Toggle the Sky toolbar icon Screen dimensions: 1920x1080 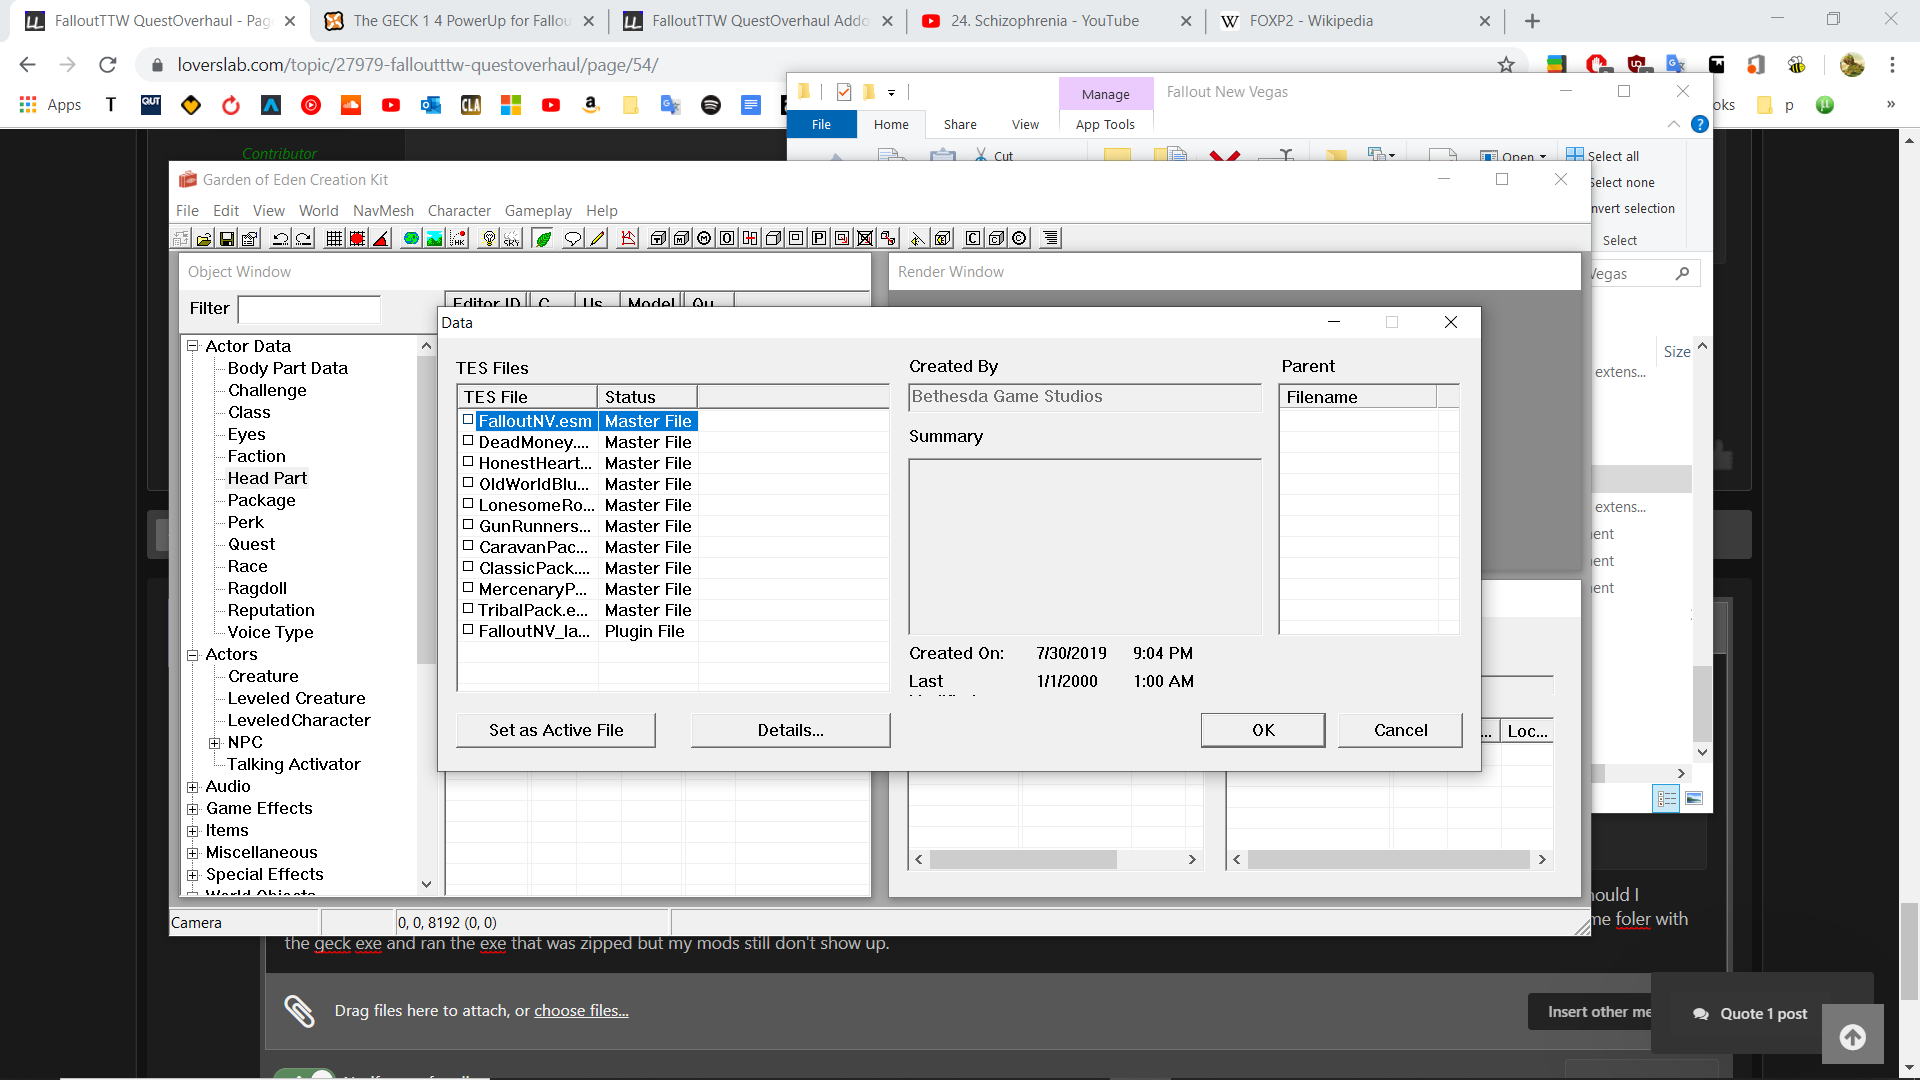[512, 238]
